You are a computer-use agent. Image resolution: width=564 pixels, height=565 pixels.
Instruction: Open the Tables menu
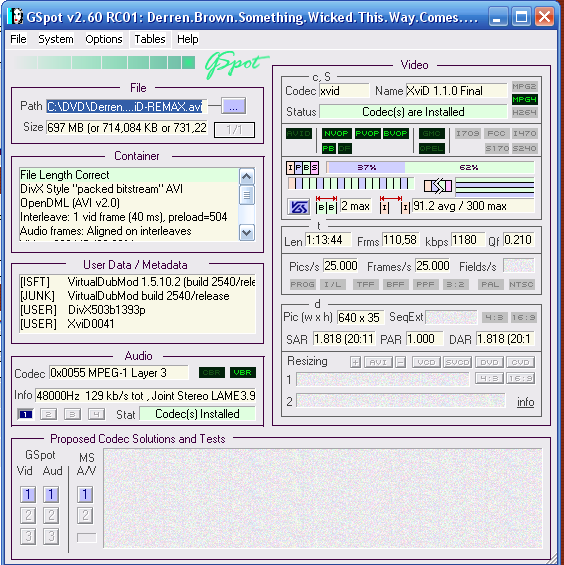150,39
